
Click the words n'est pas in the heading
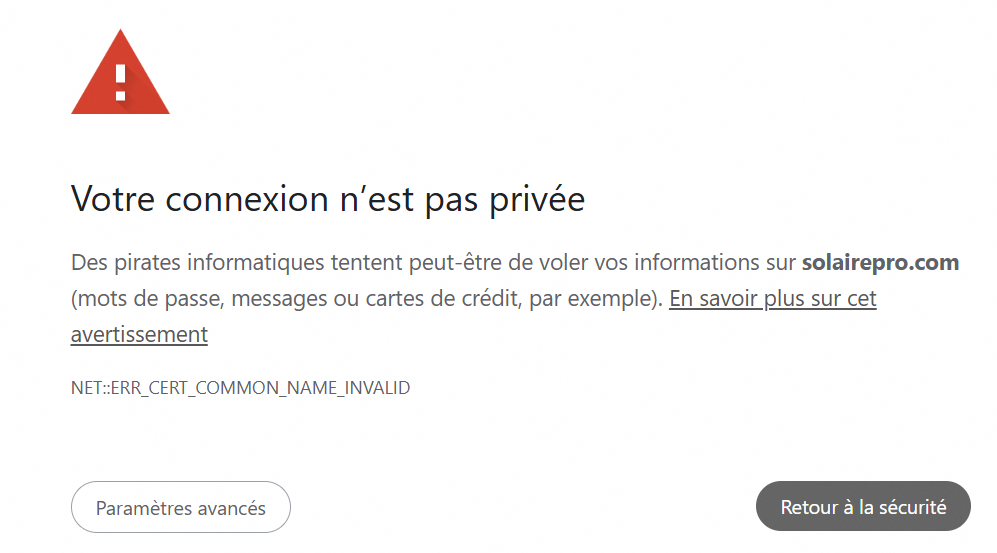[x=396, y=199]
